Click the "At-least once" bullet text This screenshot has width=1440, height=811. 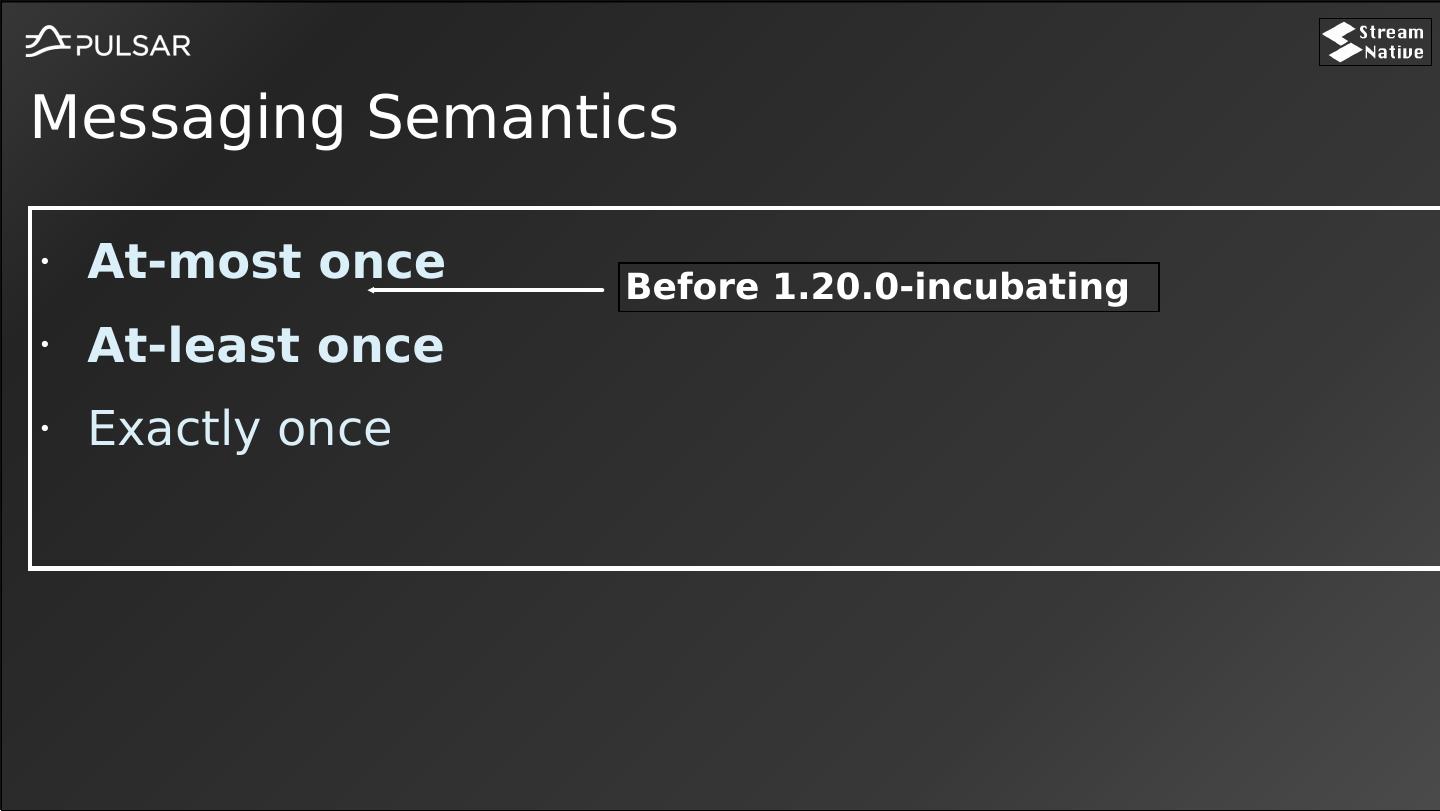point(265,346)
